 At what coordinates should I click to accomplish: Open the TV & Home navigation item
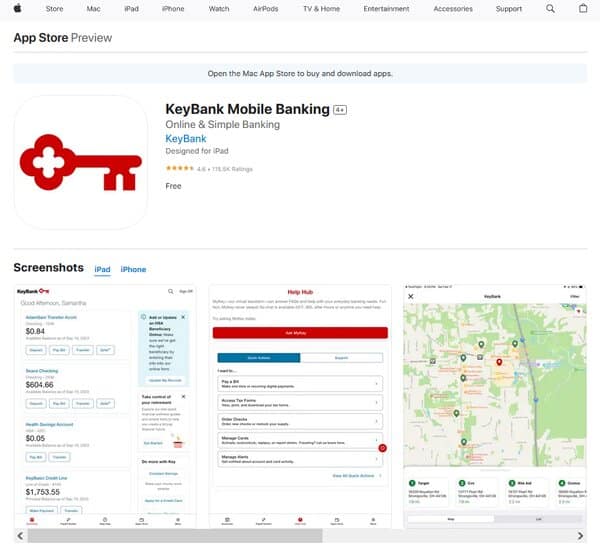(321, 8)
